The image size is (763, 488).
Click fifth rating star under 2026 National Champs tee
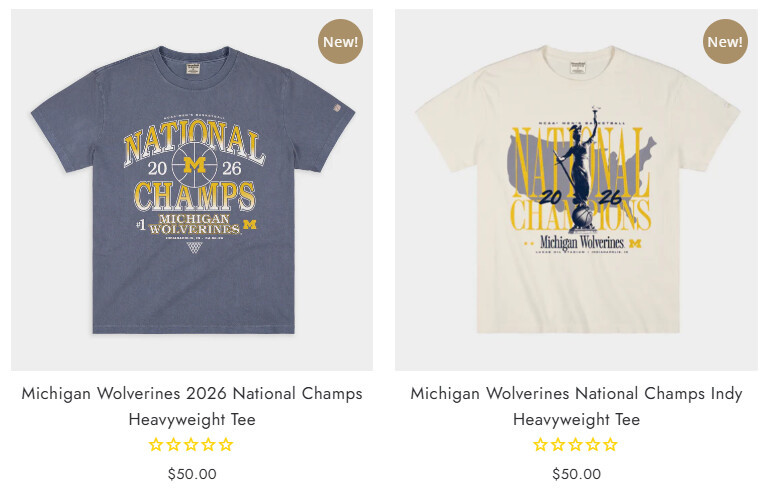[x=226, y=445]
